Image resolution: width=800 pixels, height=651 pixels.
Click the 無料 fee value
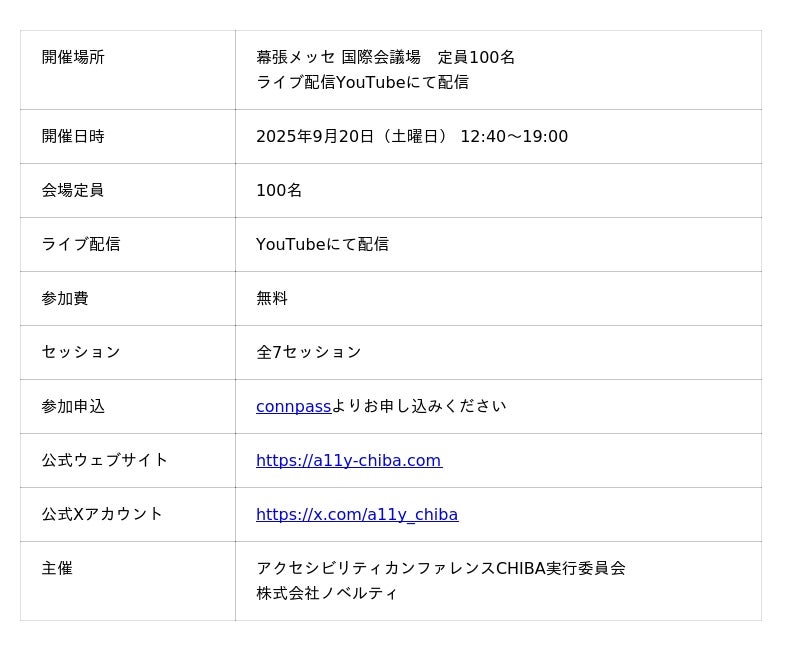[272, 298]
